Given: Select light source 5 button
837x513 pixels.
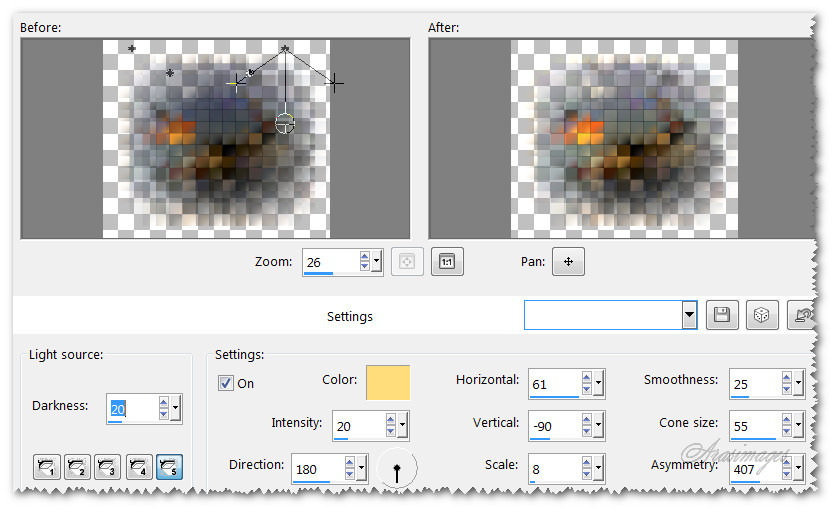Looking at the screenshot, I should click(170, 467).
